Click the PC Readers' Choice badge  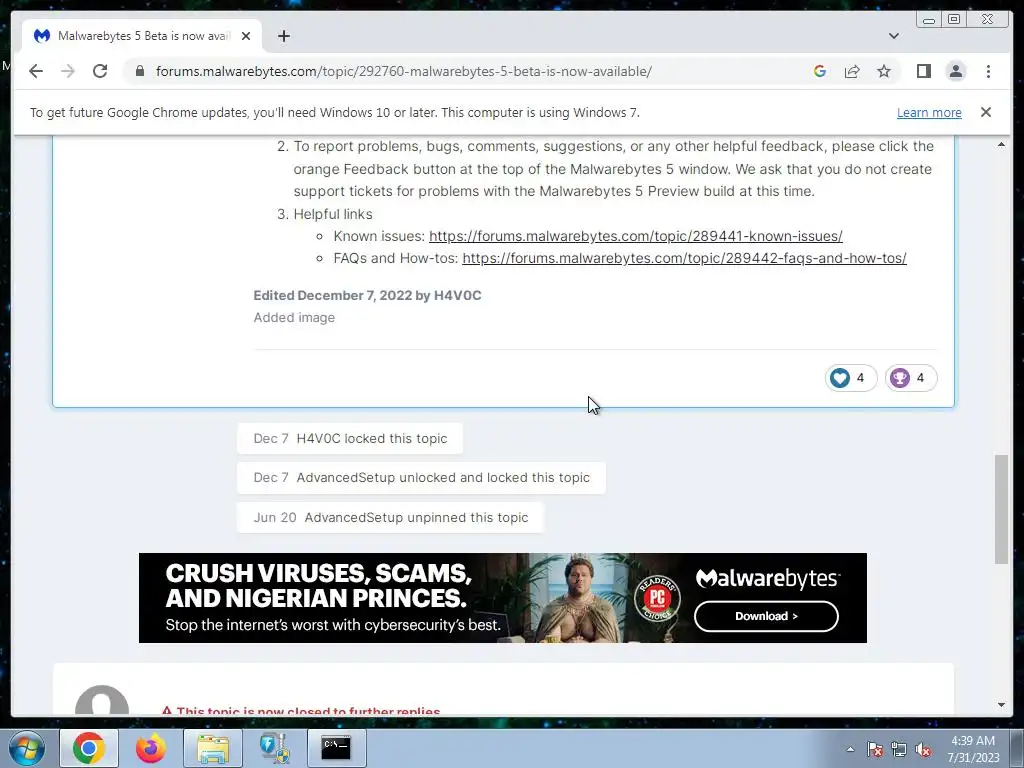click(657, 597)
